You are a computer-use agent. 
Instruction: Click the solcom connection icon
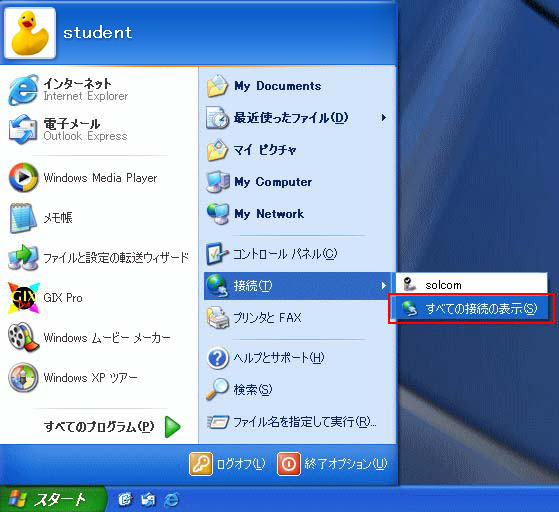pyautogui.click(x=410, y=284)
